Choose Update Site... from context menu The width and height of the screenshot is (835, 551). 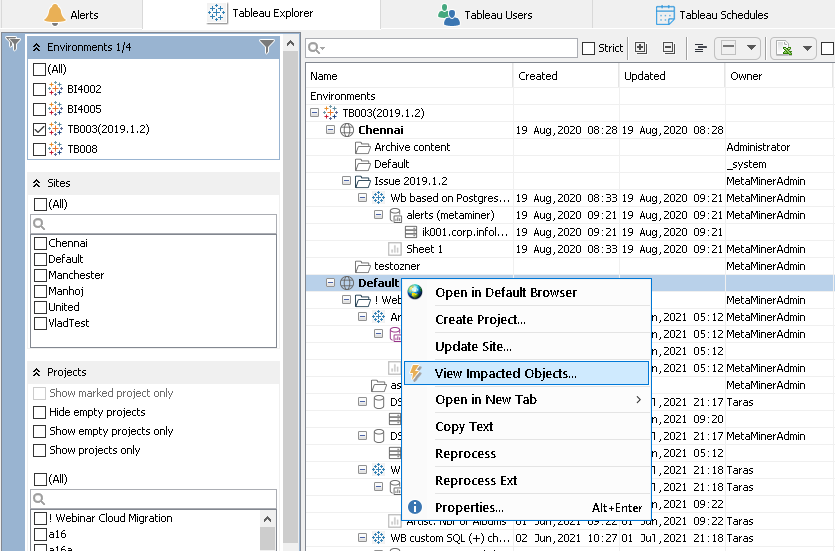(x=527, y=347)
